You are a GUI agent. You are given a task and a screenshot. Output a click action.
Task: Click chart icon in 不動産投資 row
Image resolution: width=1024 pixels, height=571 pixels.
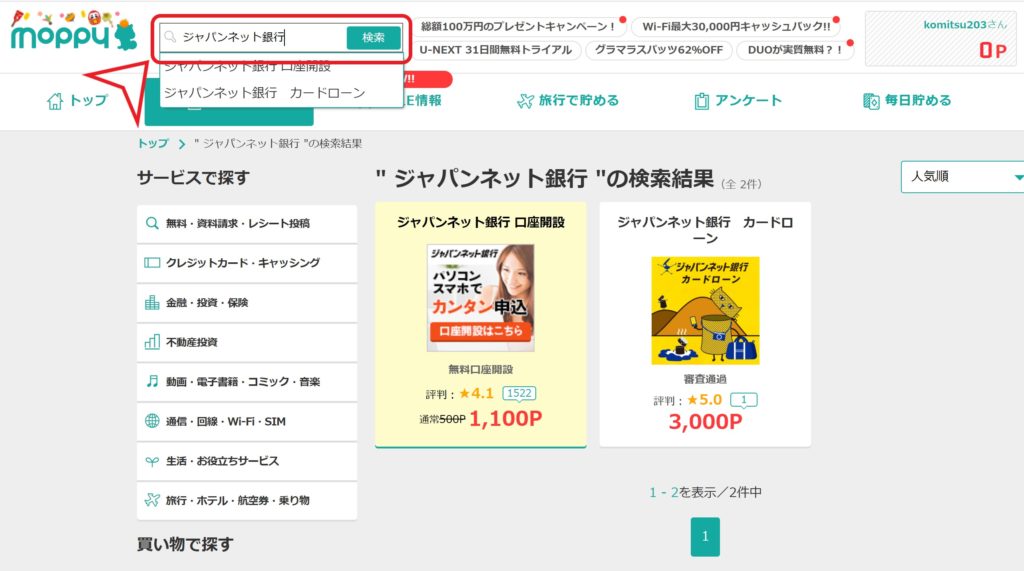(x=152, y=342)
